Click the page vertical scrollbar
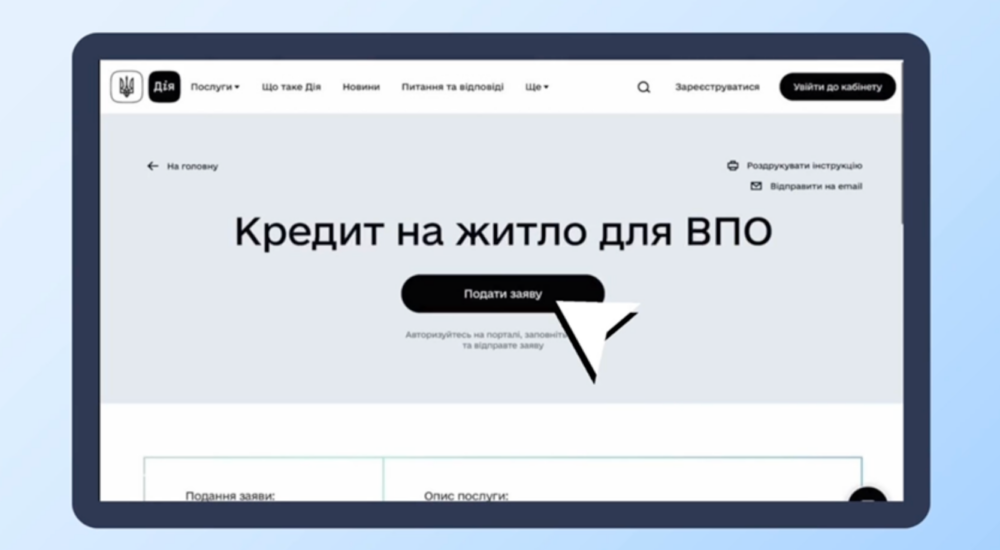This screenshot has height=550, width=1000. pos(902,142)
